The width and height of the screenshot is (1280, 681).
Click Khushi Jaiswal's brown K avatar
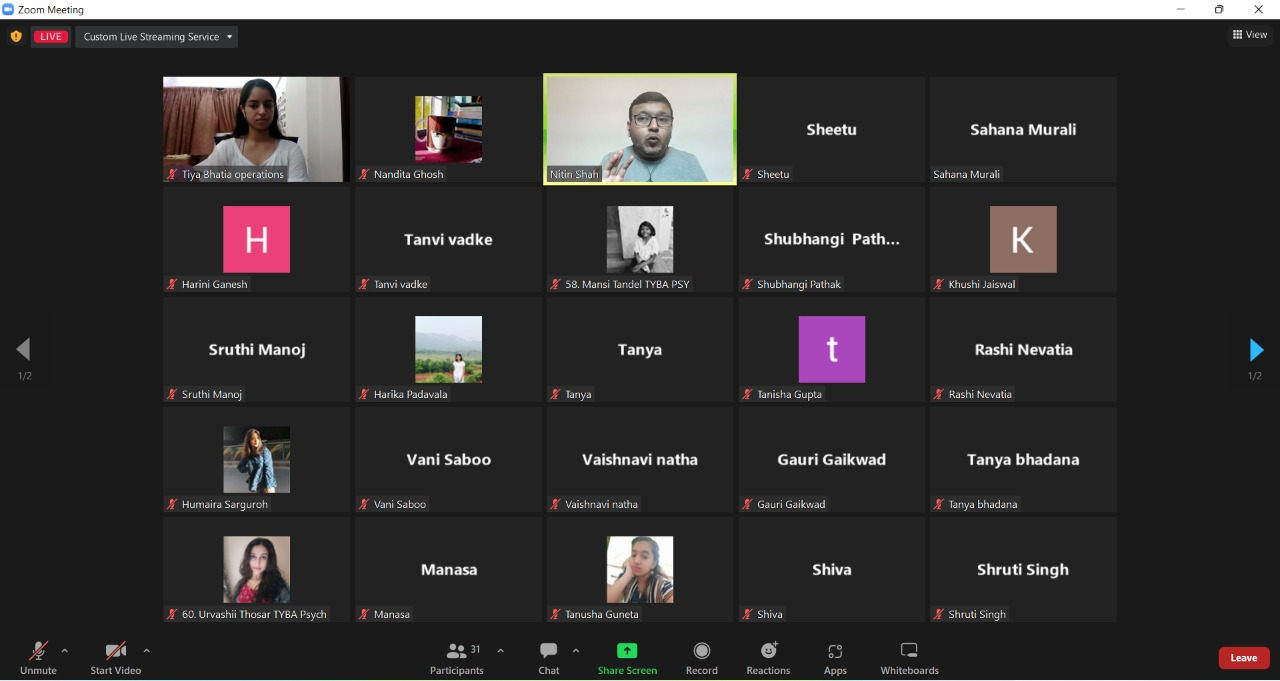click(1023, 240)
